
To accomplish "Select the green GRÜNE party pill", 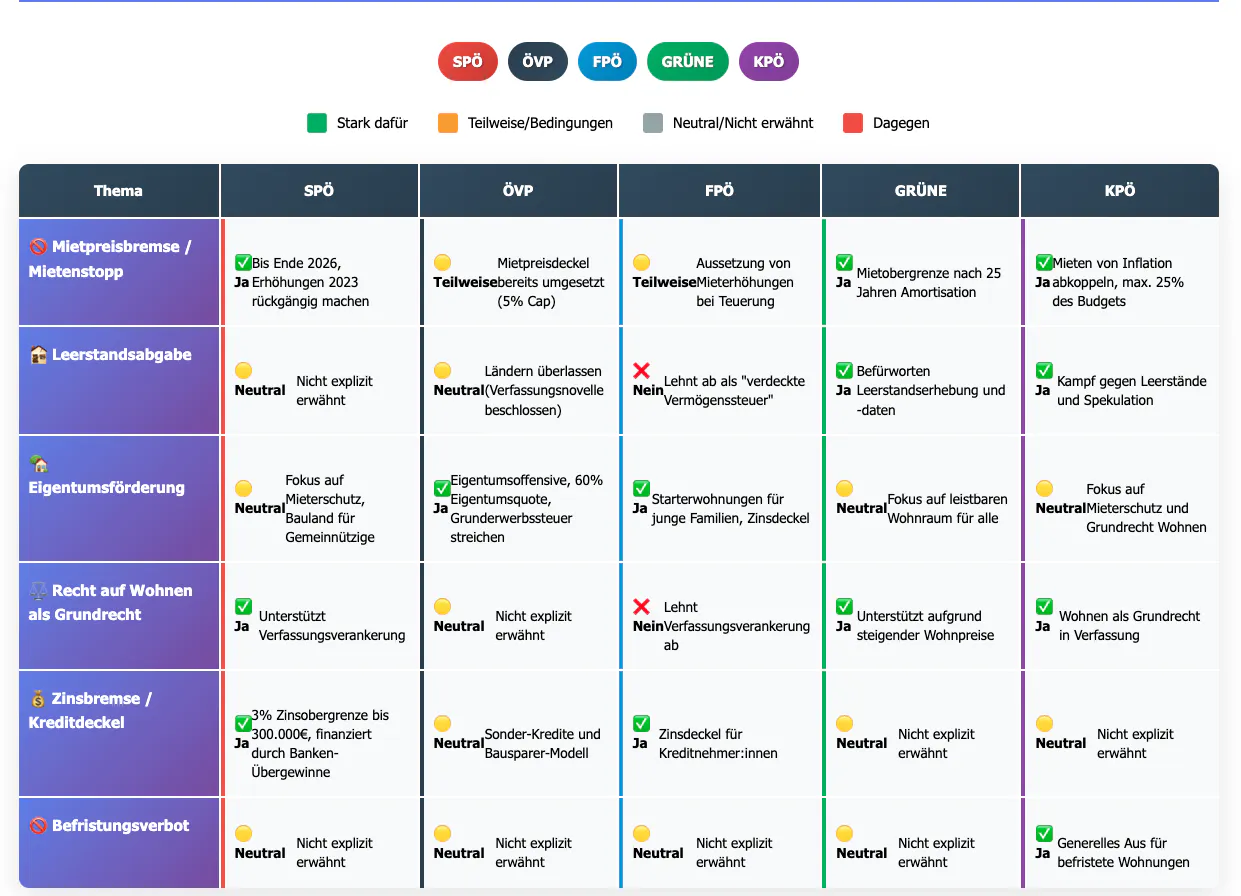I will point(688,62).
